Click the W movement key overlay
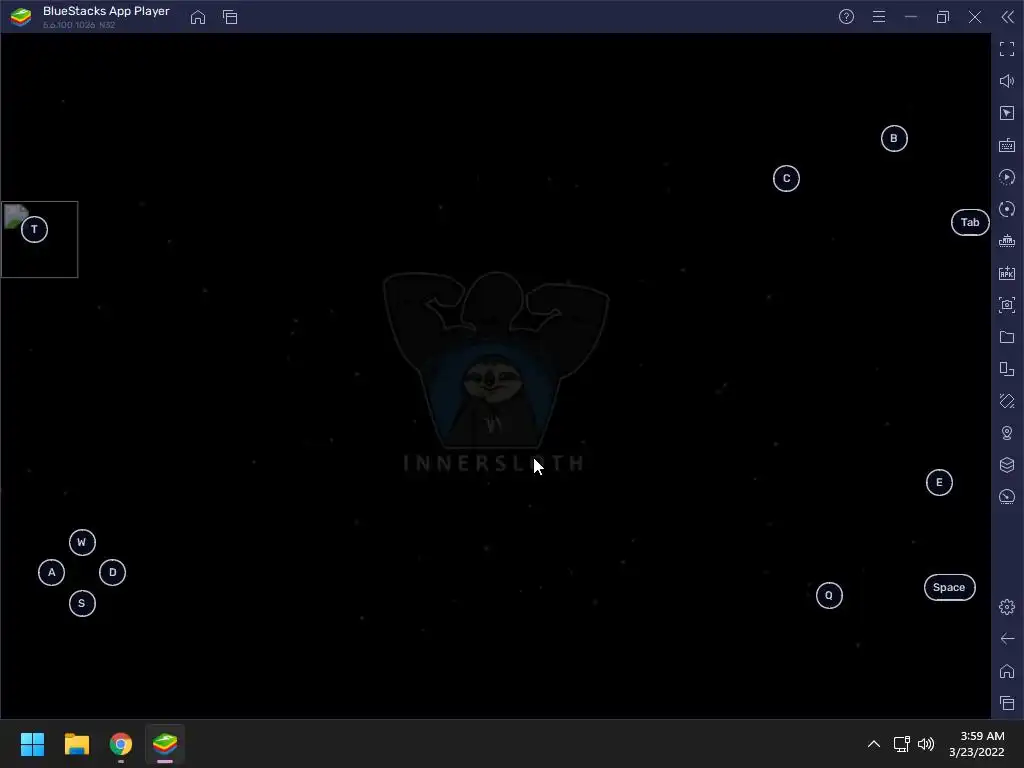This screenshot has width=1024, height=768. coord(82,542)
